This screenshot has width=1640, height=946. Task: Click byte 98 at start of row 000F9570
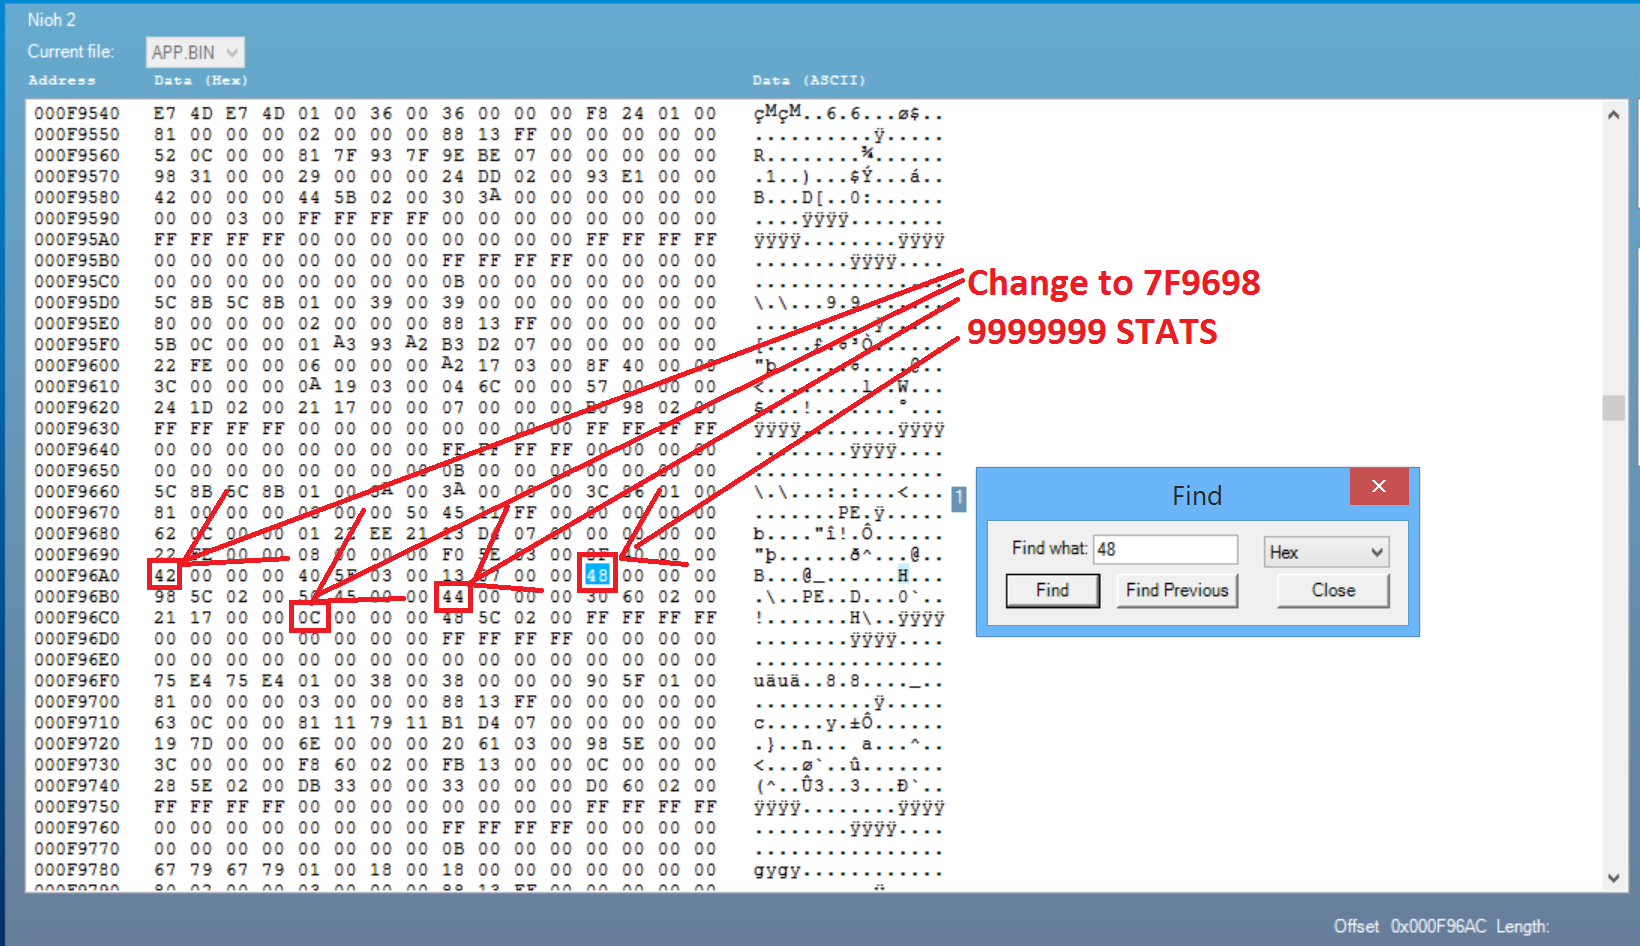point(165,176)
